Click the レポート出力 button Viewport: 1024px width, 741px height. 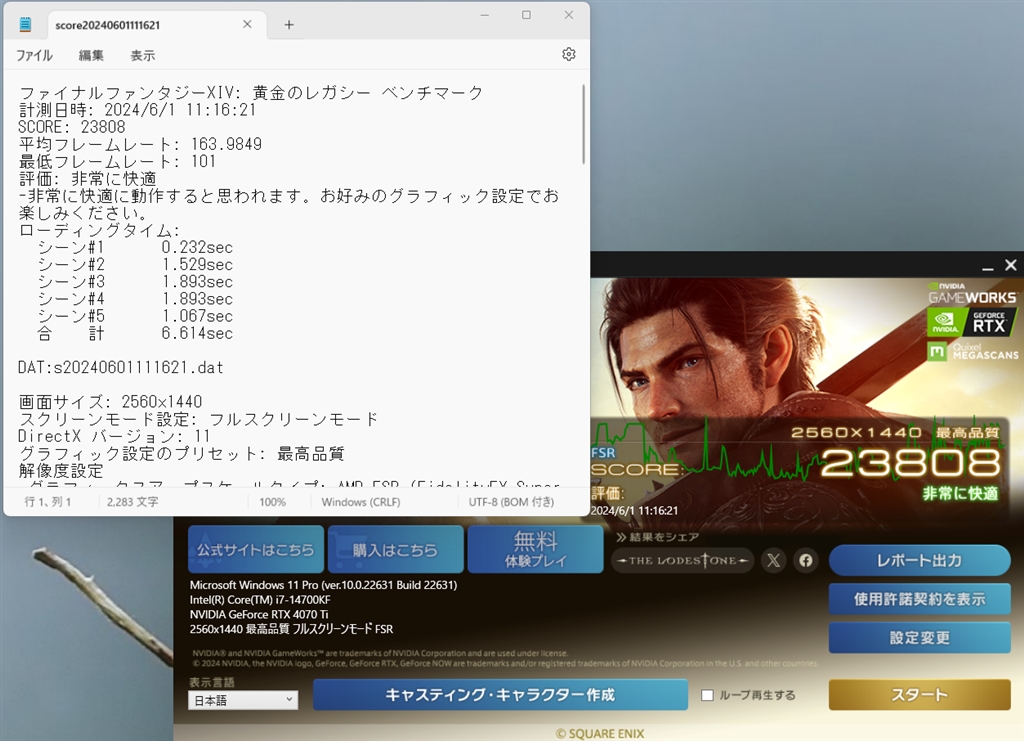pyautogui.click(x=919, y=560)
